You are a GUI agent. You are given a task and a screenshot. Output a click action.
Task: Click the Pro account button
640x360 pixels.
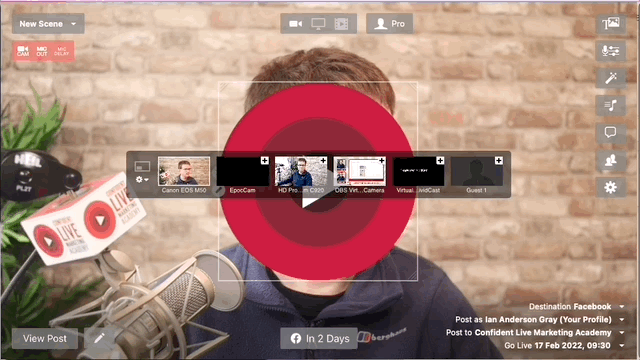(389, 24)
